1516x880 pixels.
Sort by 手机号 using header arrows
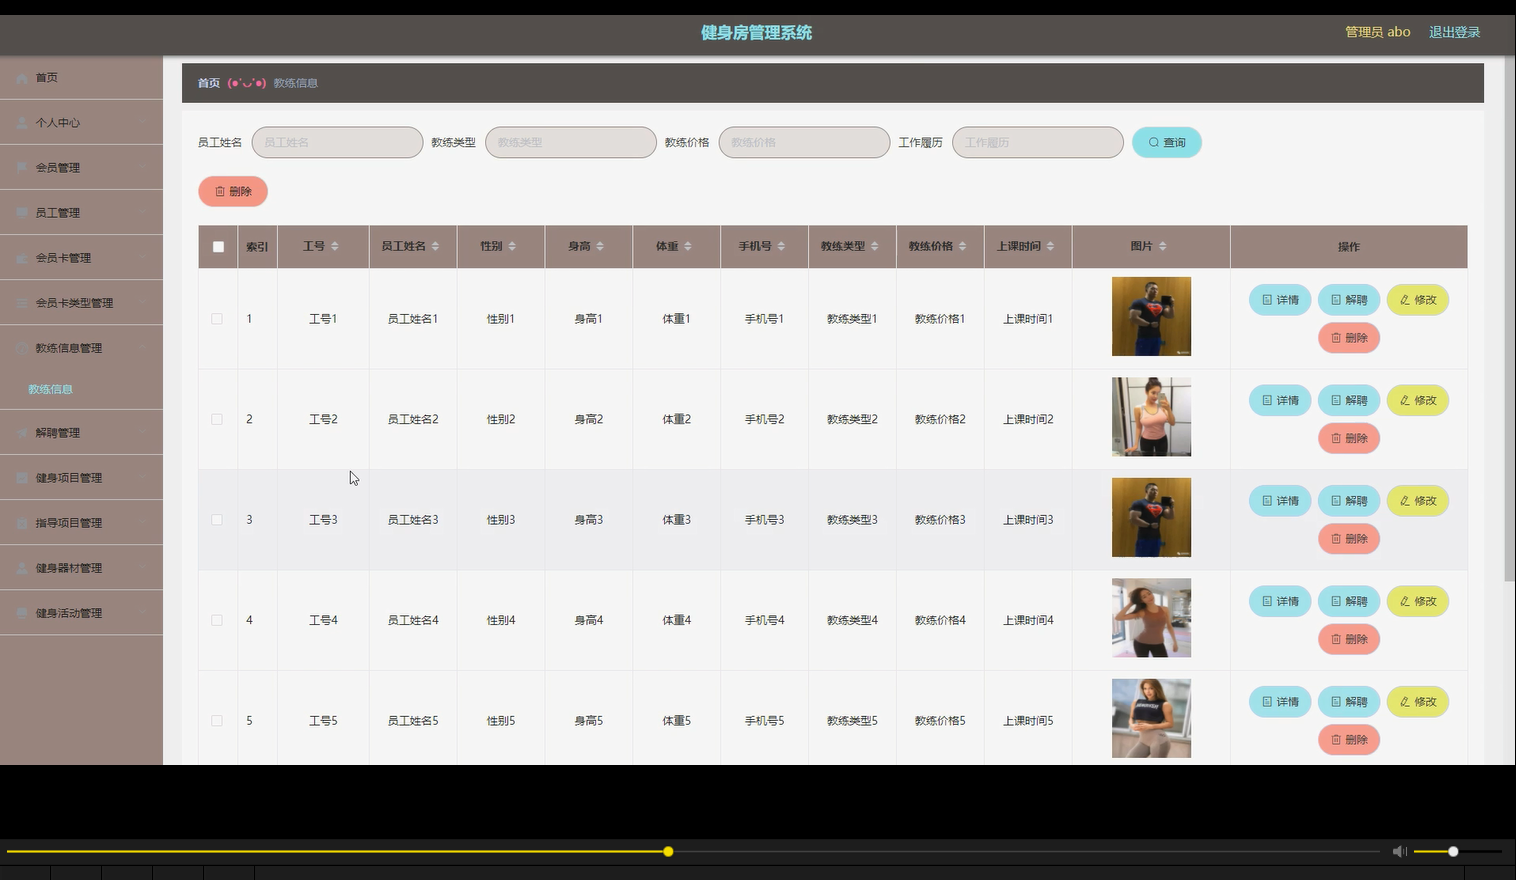pyautogui.click(x=781, y=246)
